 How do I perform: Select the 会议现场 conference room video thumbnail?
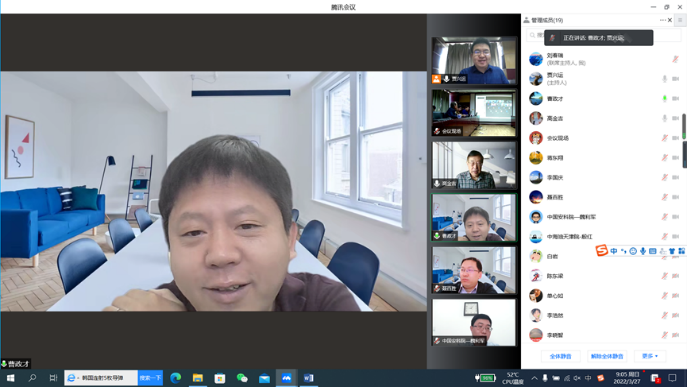pyautogui.click(x=474, y=113)
